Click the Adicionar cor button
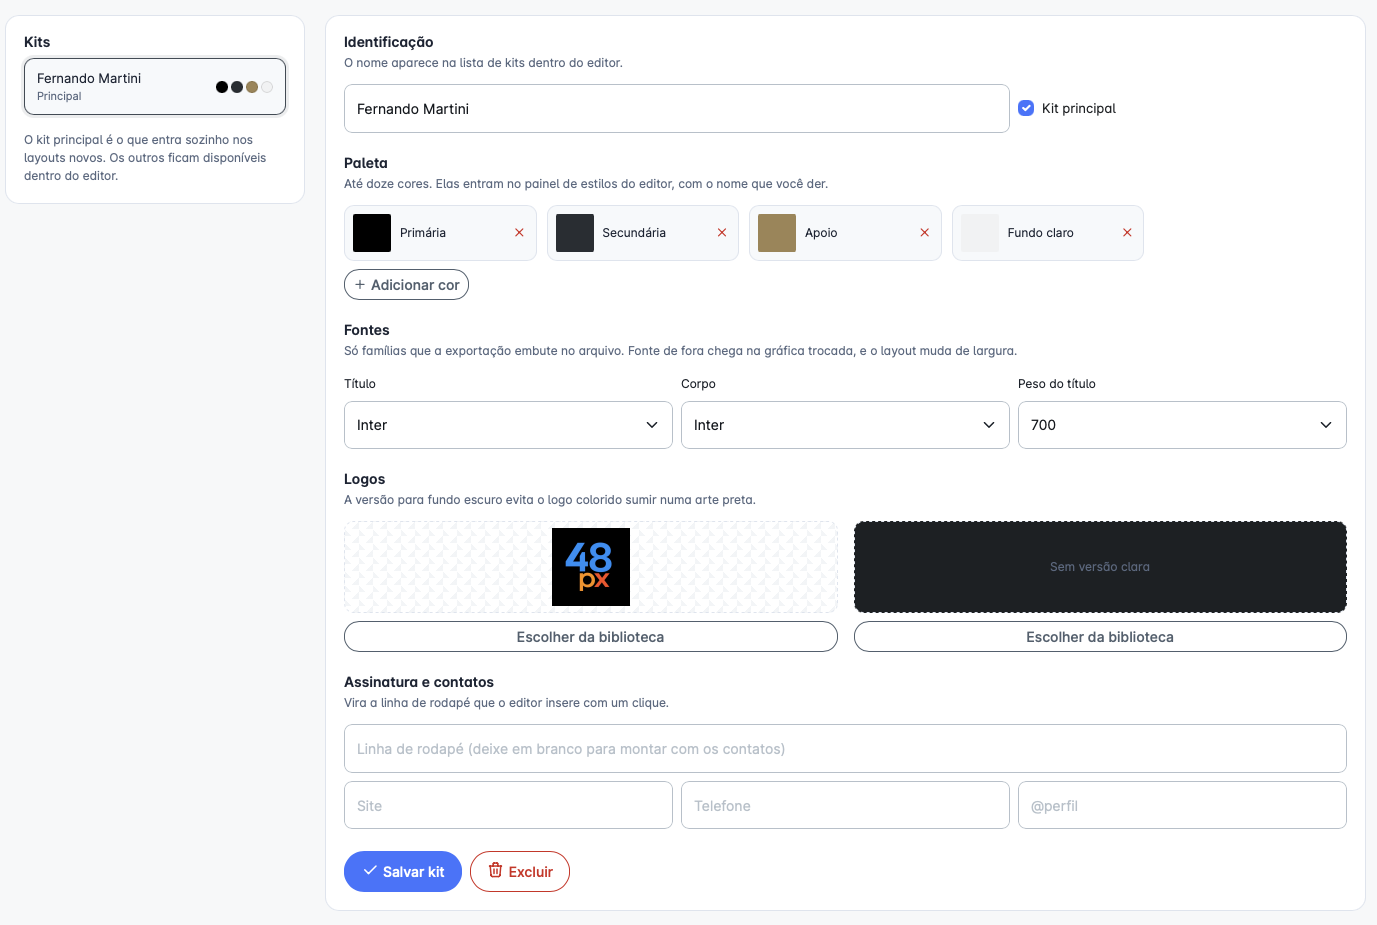Viewport: 1377px width, 925px height. (406, 285)
